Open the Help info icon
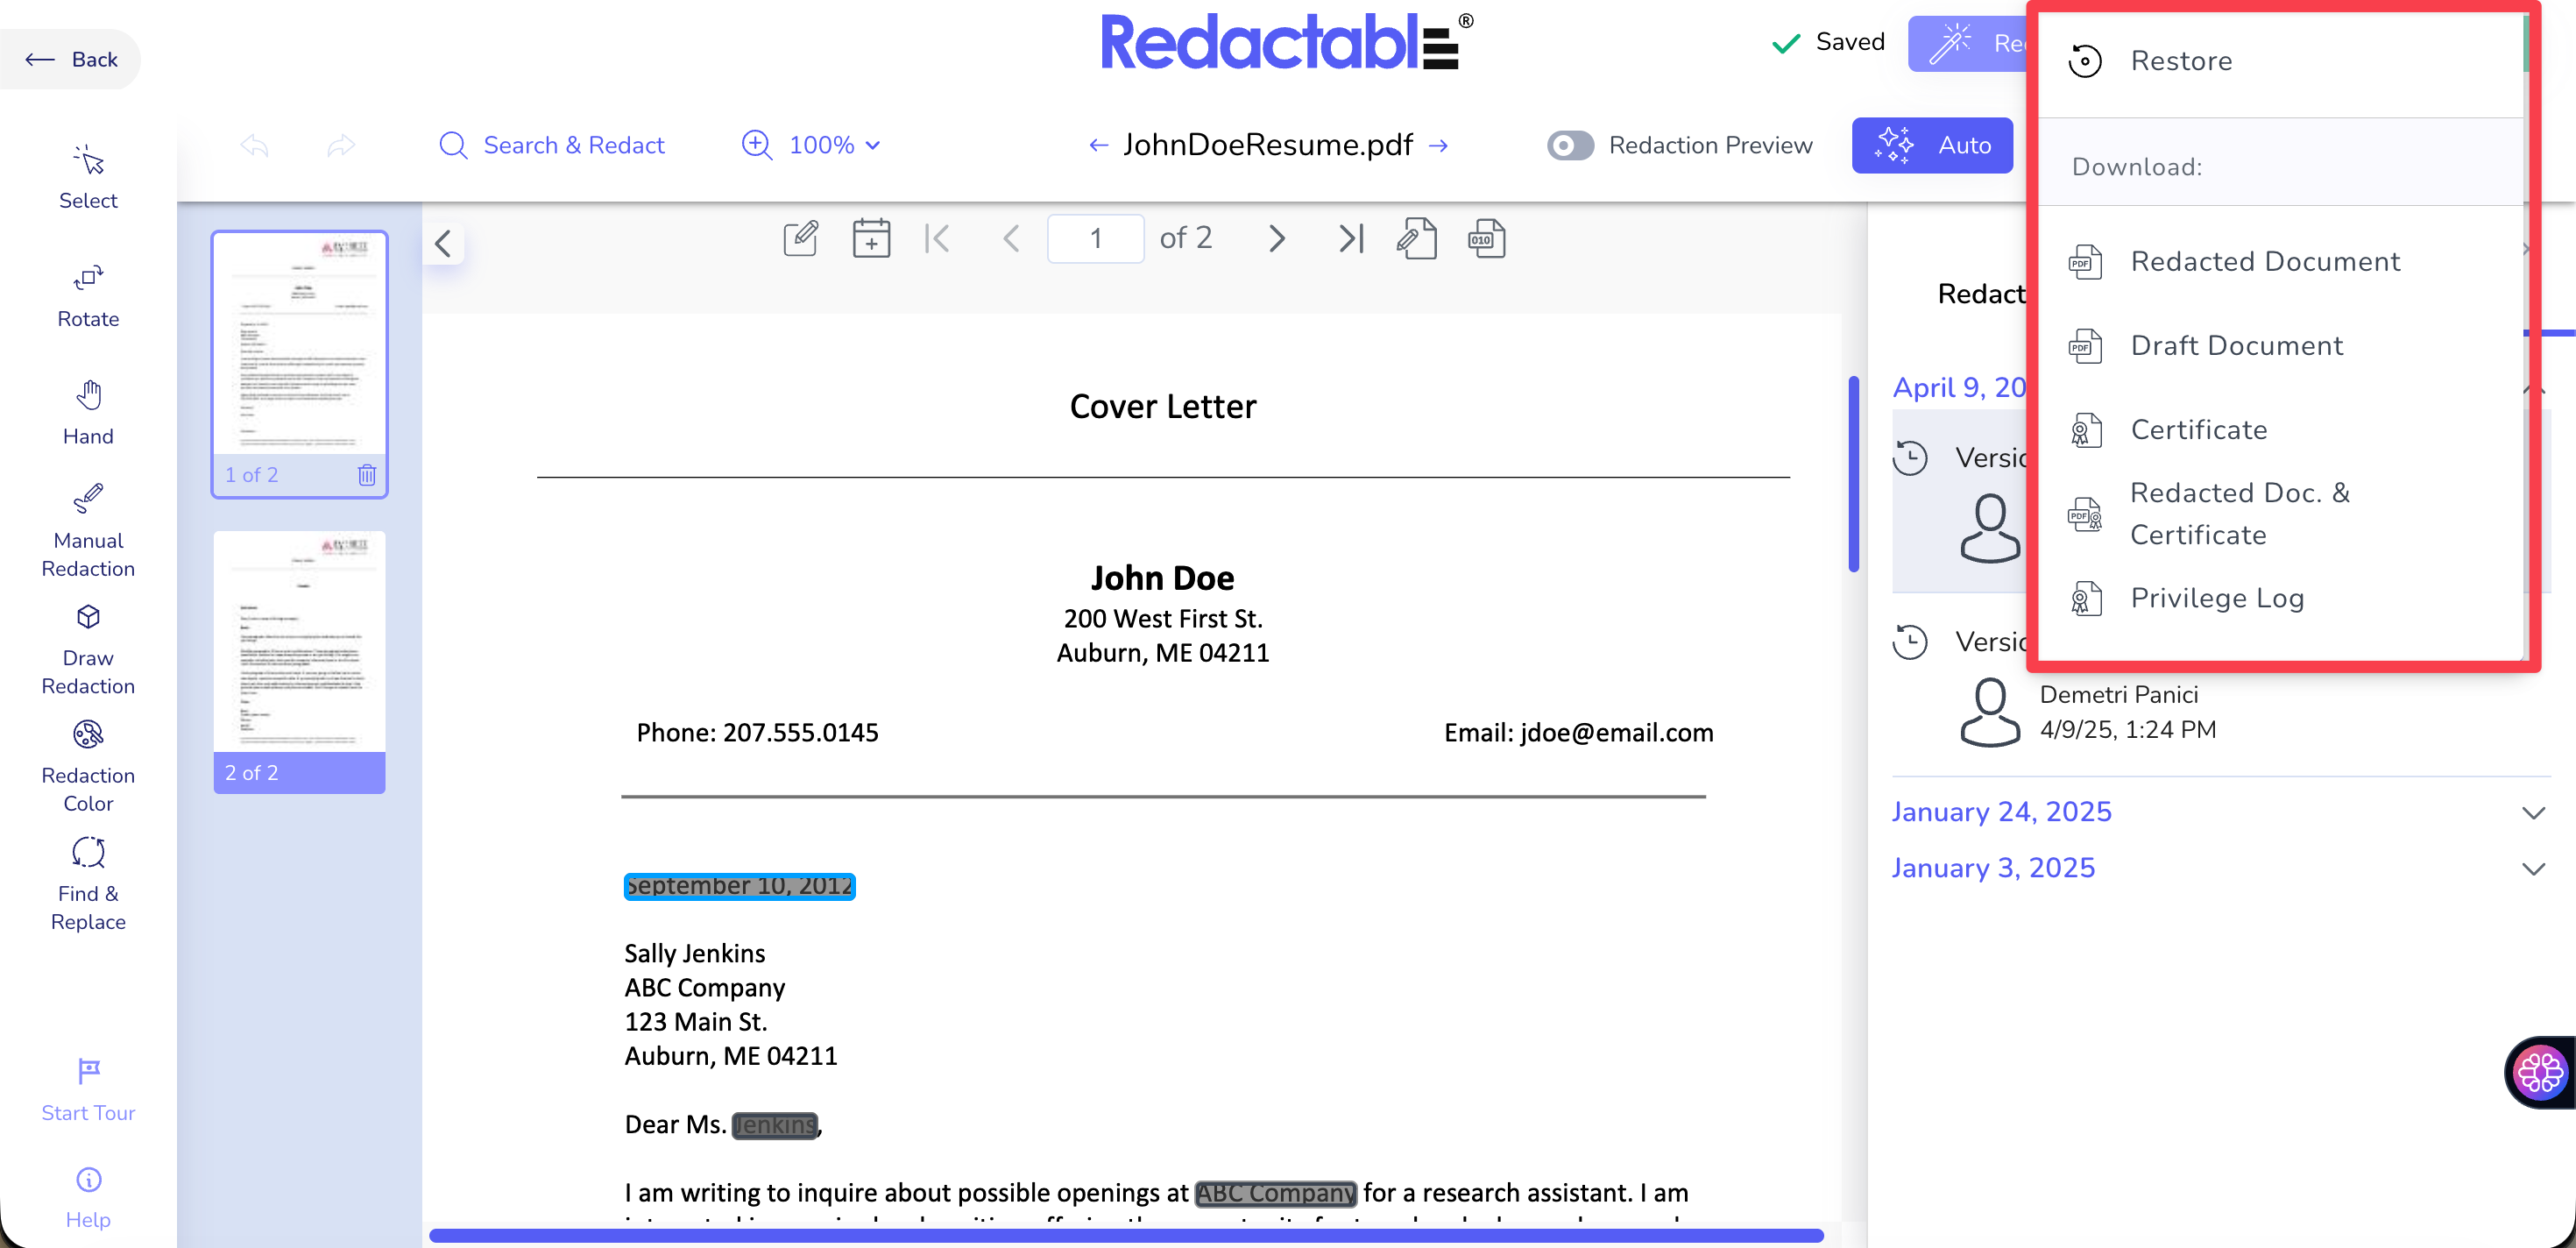 point(88,1196)
